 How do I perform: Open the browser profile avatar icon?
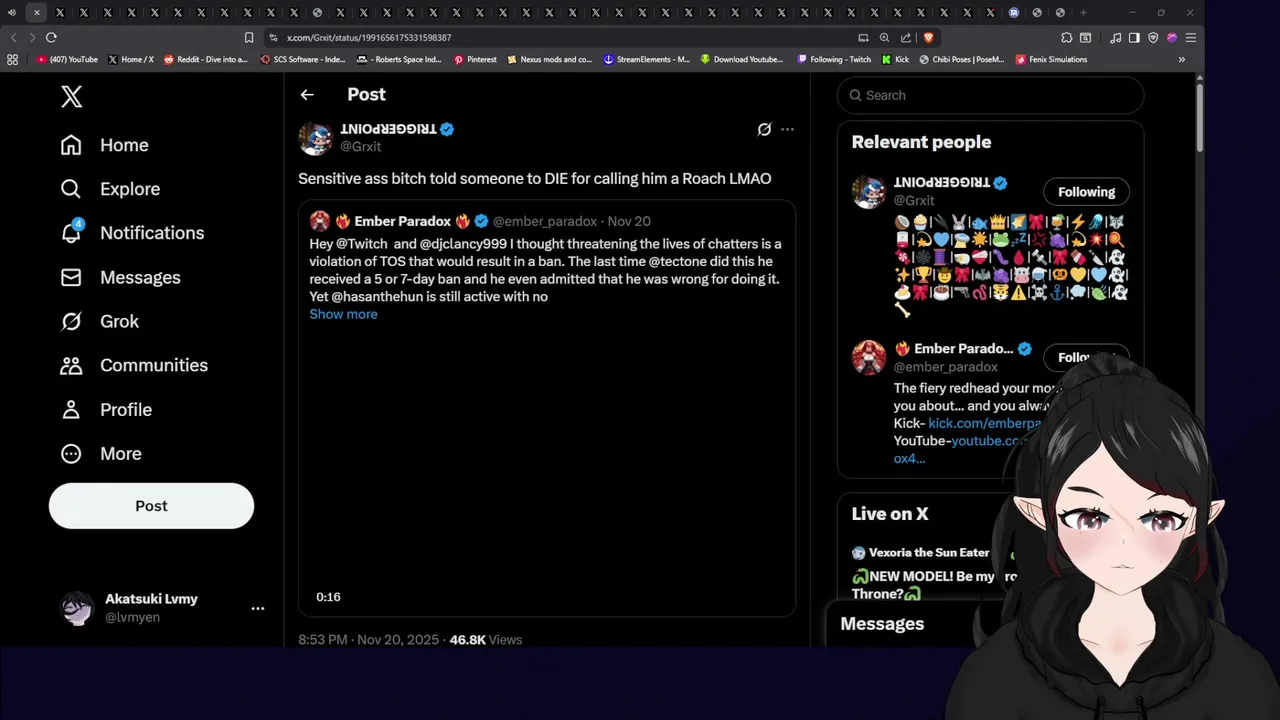(x=1172, y=37)
